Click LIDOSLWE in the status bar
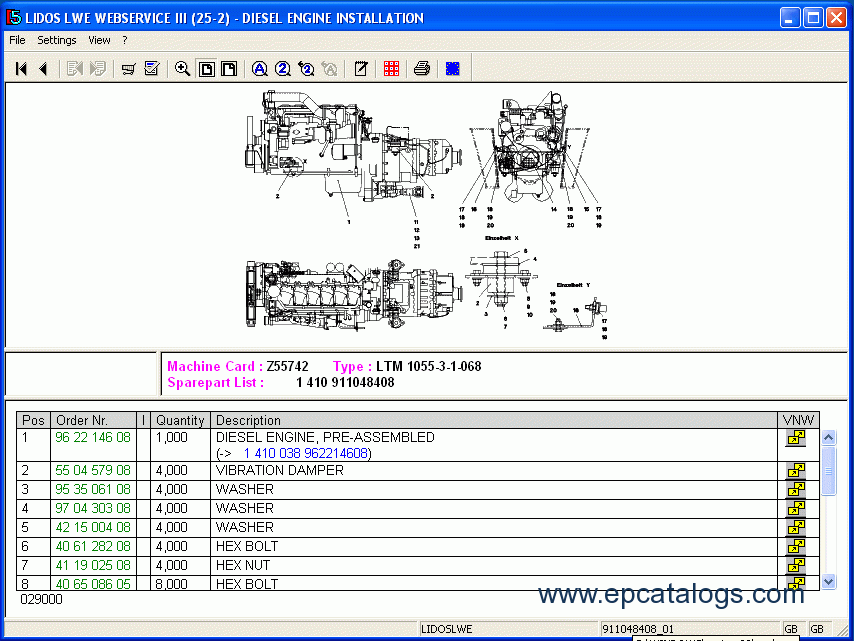854x641 pixels. pos(447,629)
